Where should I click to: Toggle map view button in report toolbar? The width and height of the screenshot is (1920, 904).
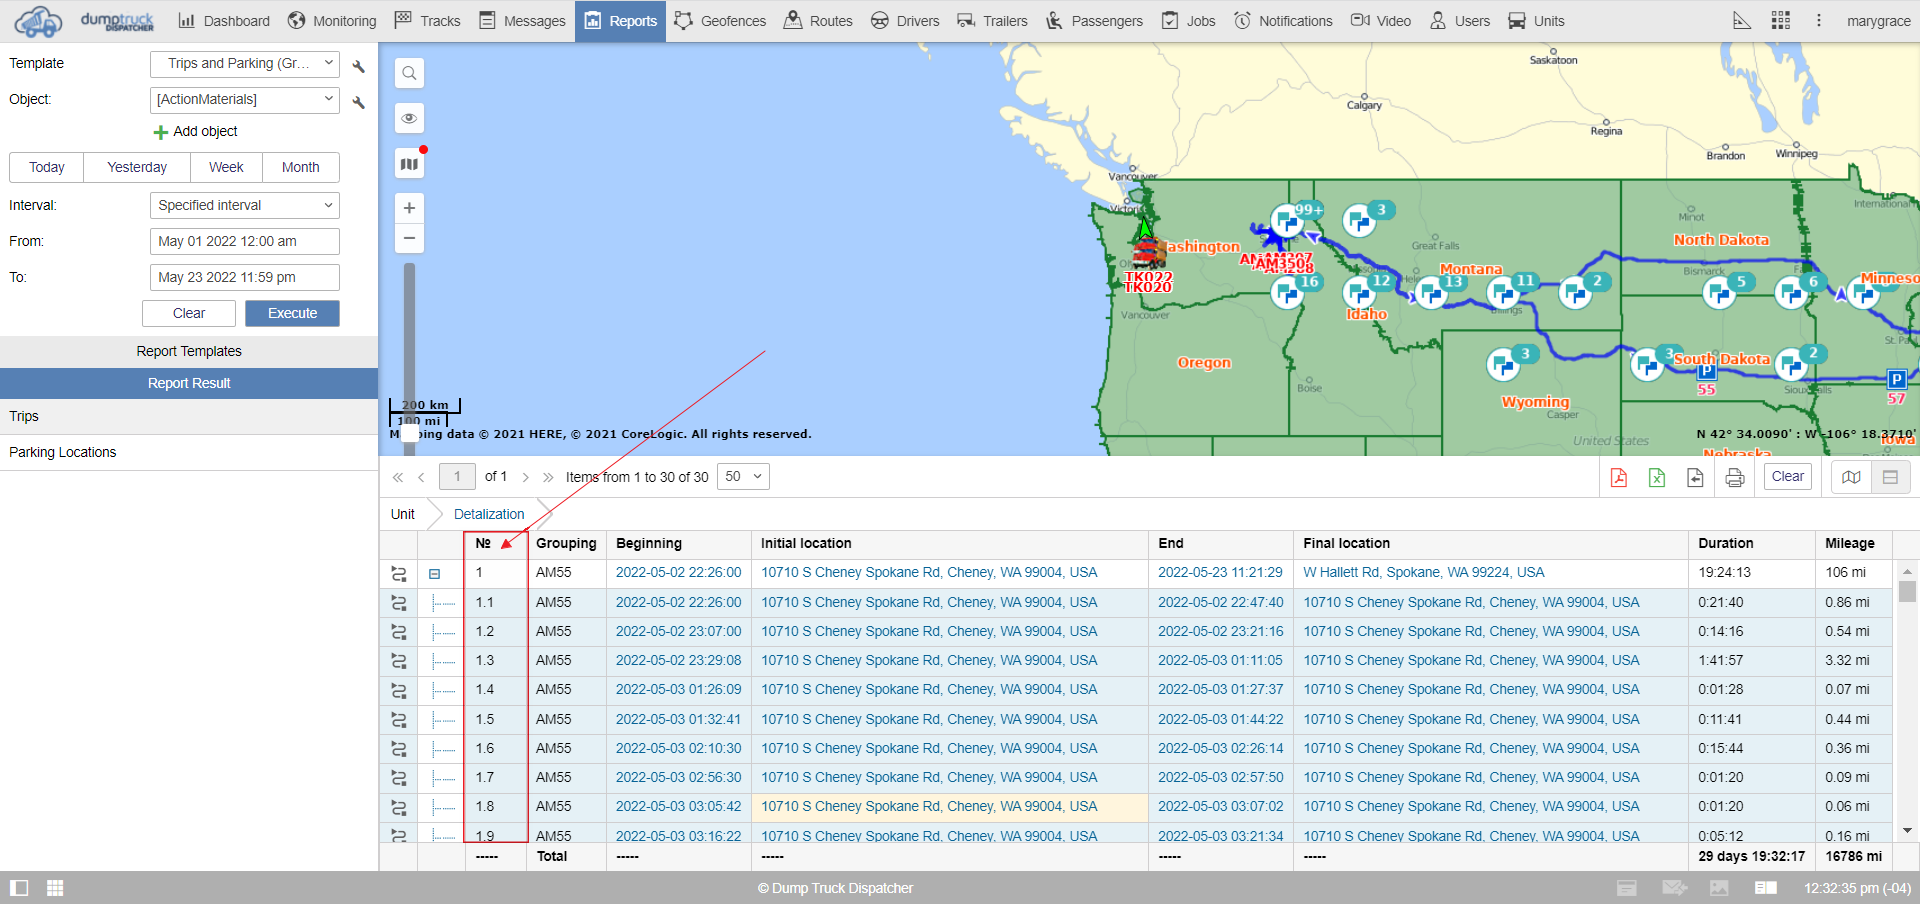1851,478
